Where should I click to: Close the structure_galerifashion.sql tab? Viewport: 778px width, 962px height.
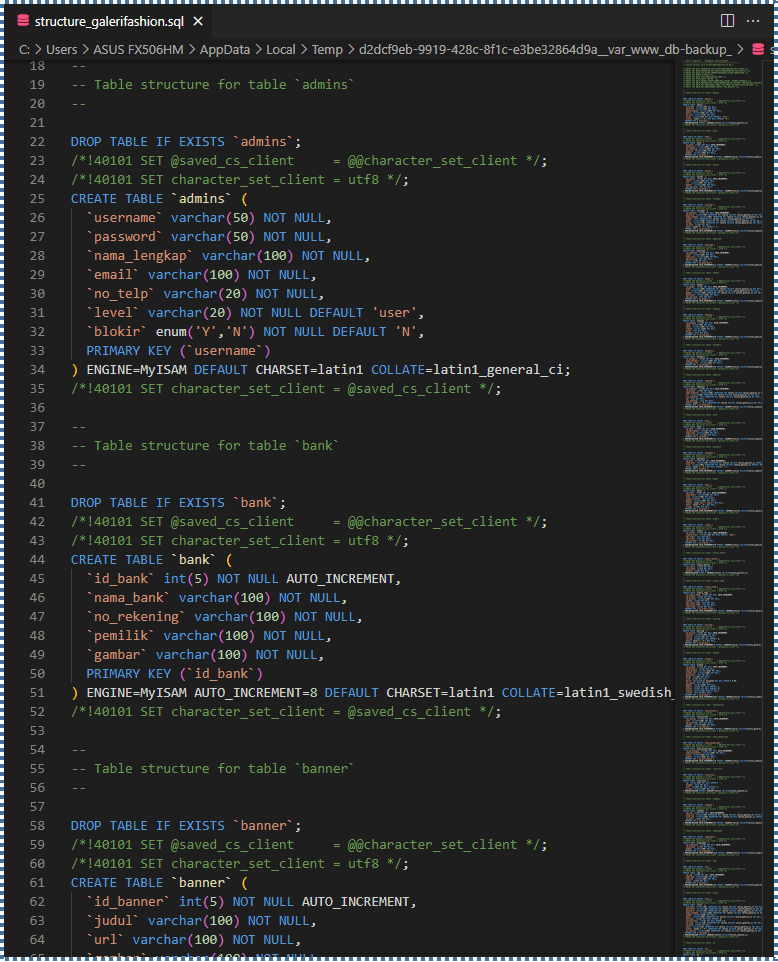(198, 21)
